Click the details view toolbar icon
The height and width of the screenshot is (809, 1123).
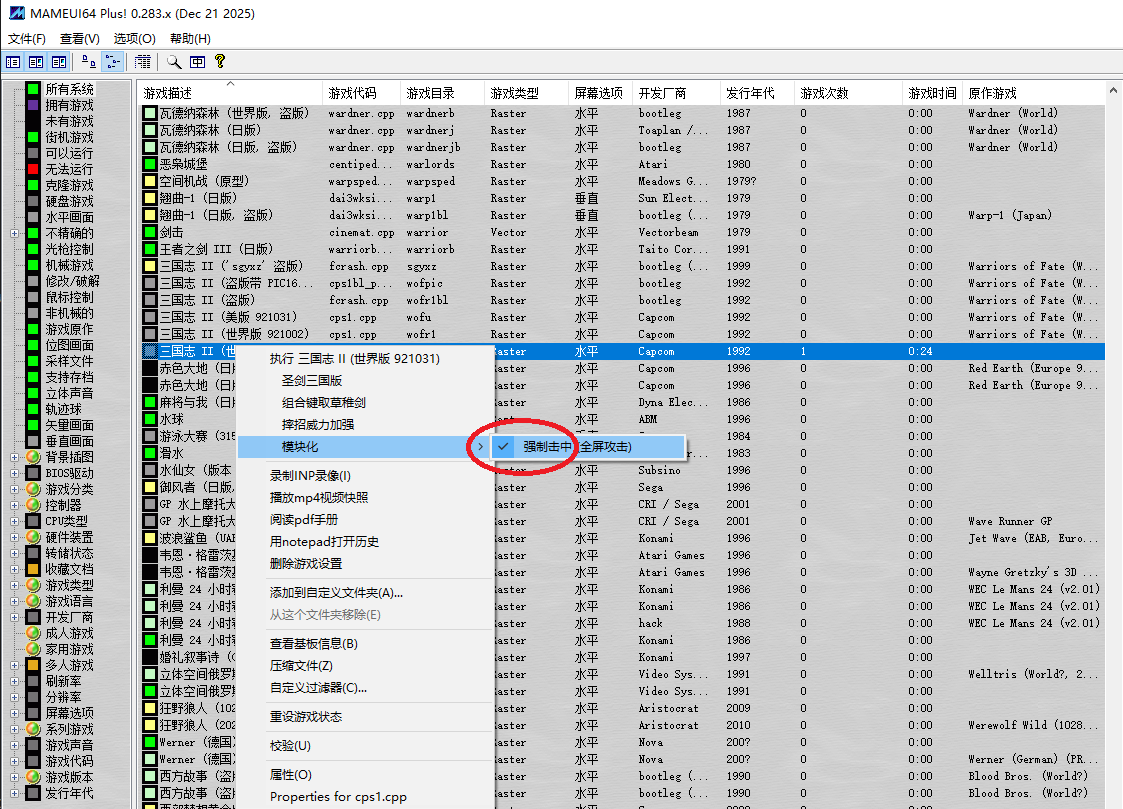(x=142, y=61)
